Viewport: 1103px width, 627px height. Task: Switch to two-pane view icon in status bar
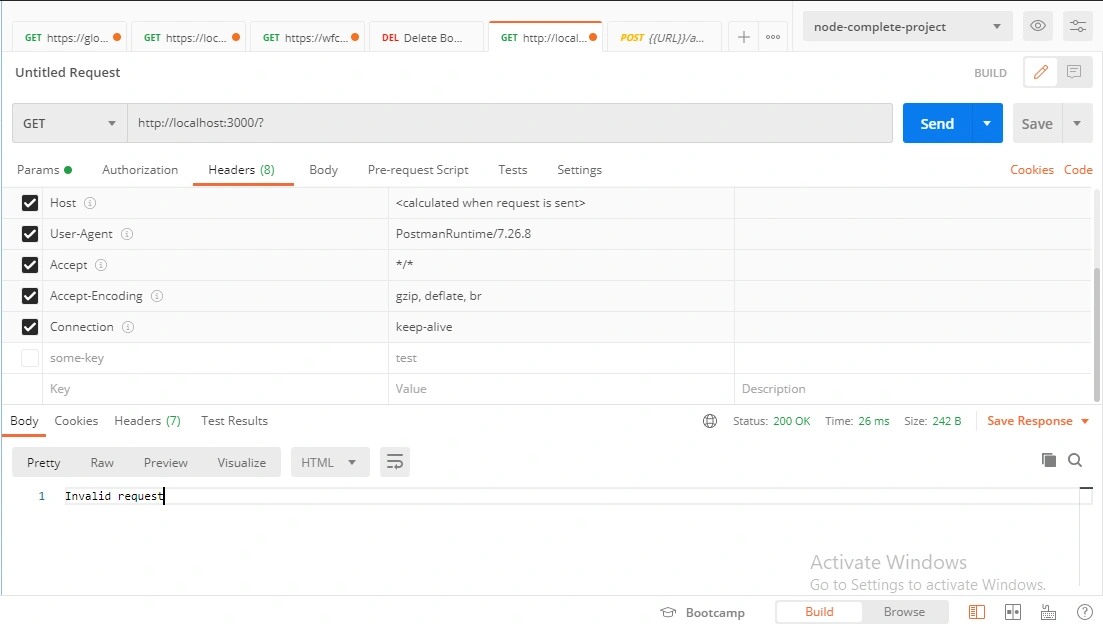point(1013,612)
